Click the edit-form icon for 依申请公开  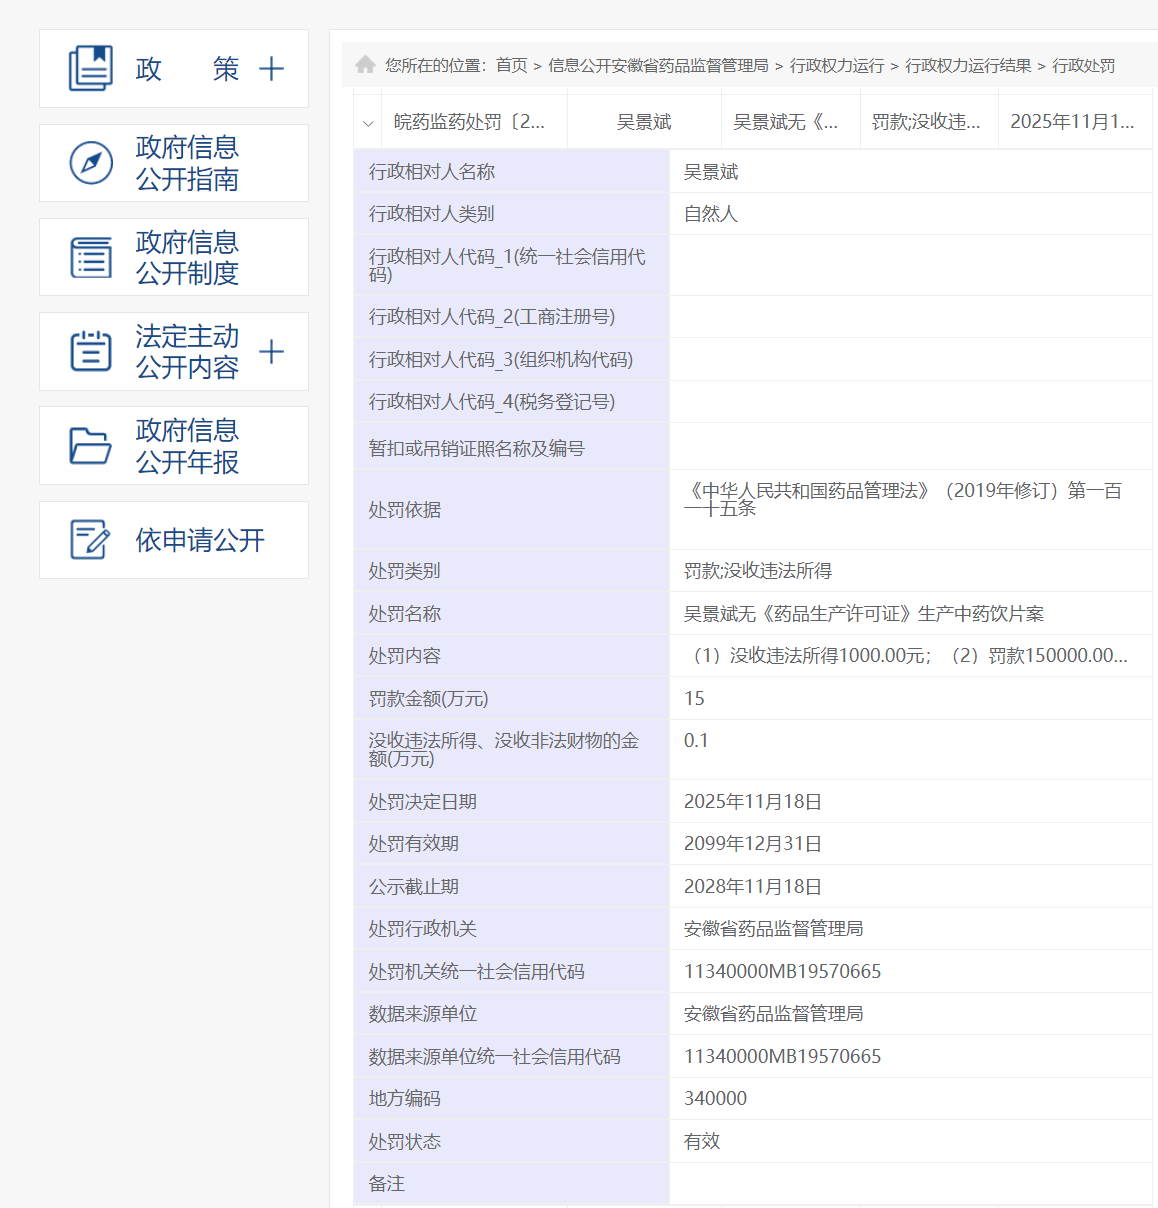[x=91, y=540]
